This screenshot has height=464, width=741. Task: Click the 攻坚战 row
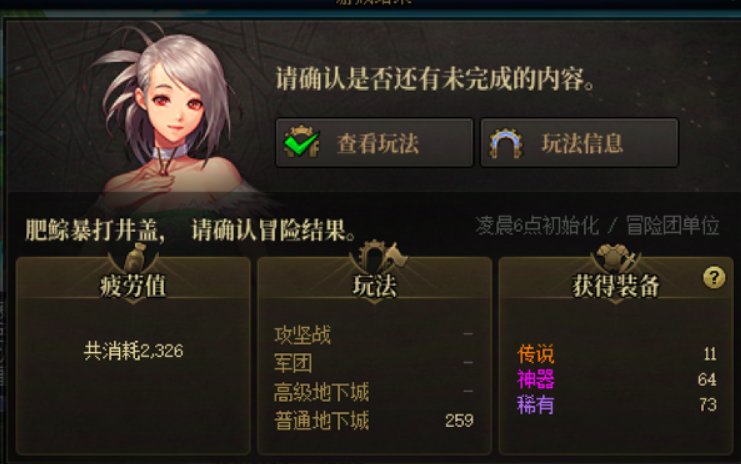click(x=373, y=335)
